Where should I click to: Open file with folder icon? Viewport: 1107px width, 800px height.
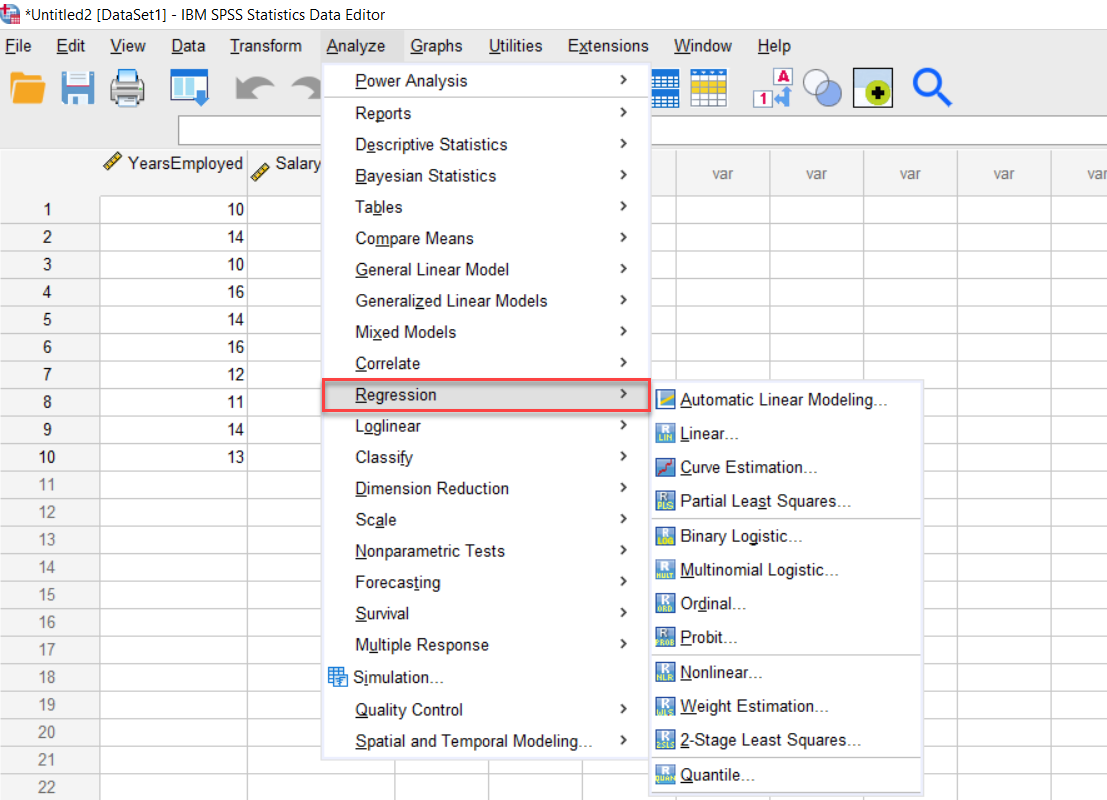(x=28, y=88)
